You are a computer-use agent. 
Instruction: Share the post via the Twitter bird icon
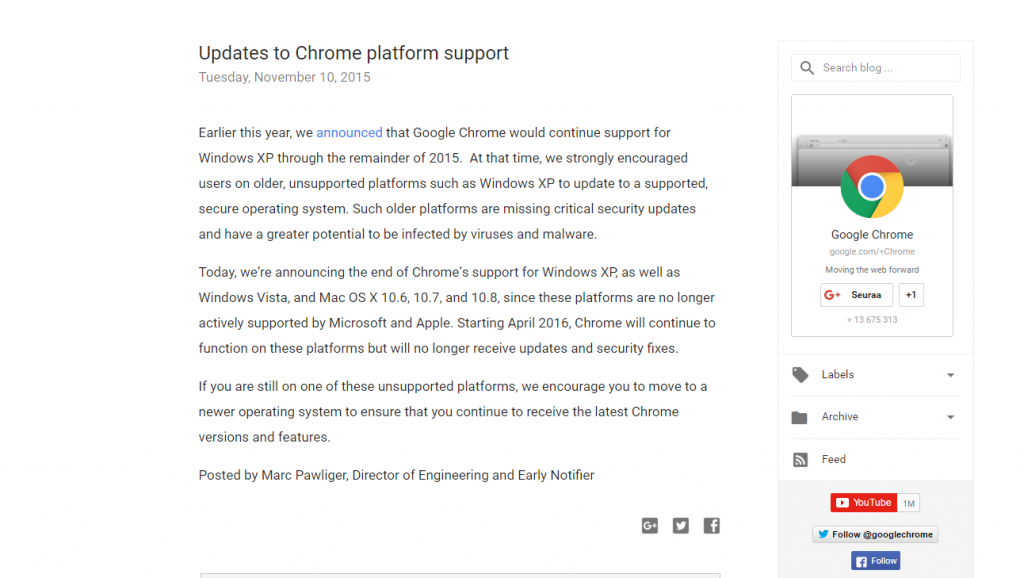pos(680,525)
